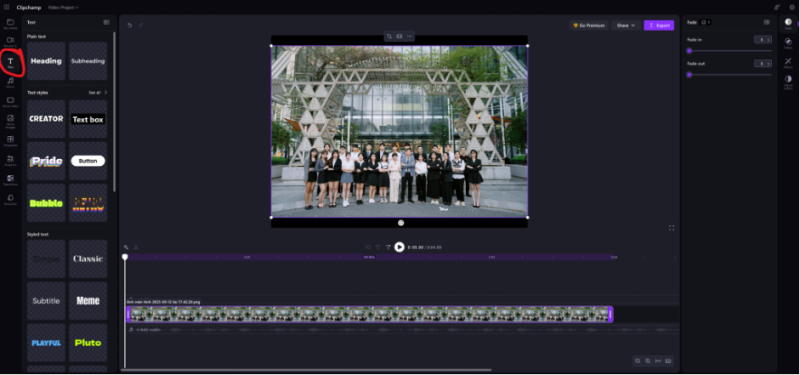
Task: Select the Text tool in sidebar
Action: click(x=10, y=63)
